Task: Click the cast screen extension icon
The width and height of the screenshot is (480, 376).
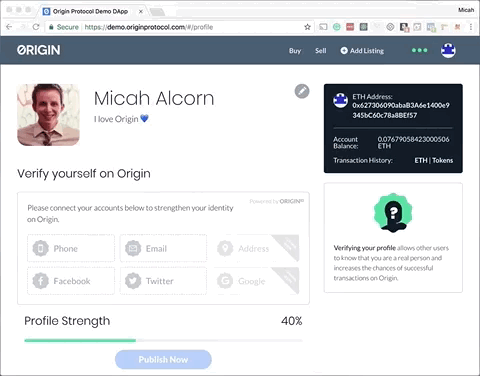Action: 323,27
